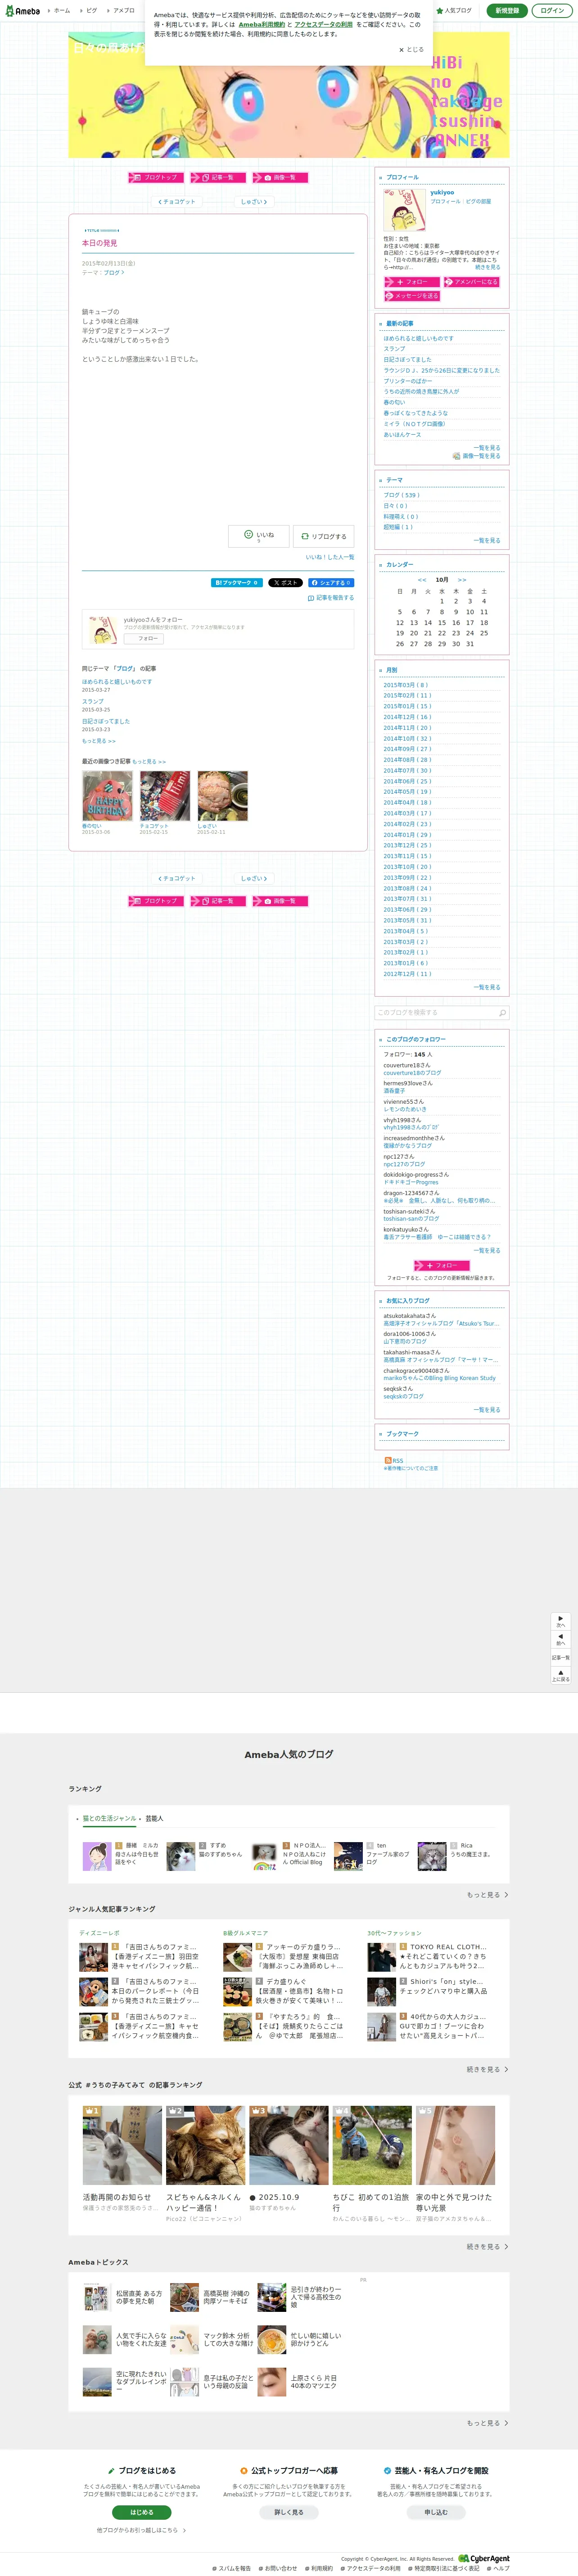The image size is (578, 2576).
Task: Click the top 記事一覧 button
Action: tap(218, 178)
